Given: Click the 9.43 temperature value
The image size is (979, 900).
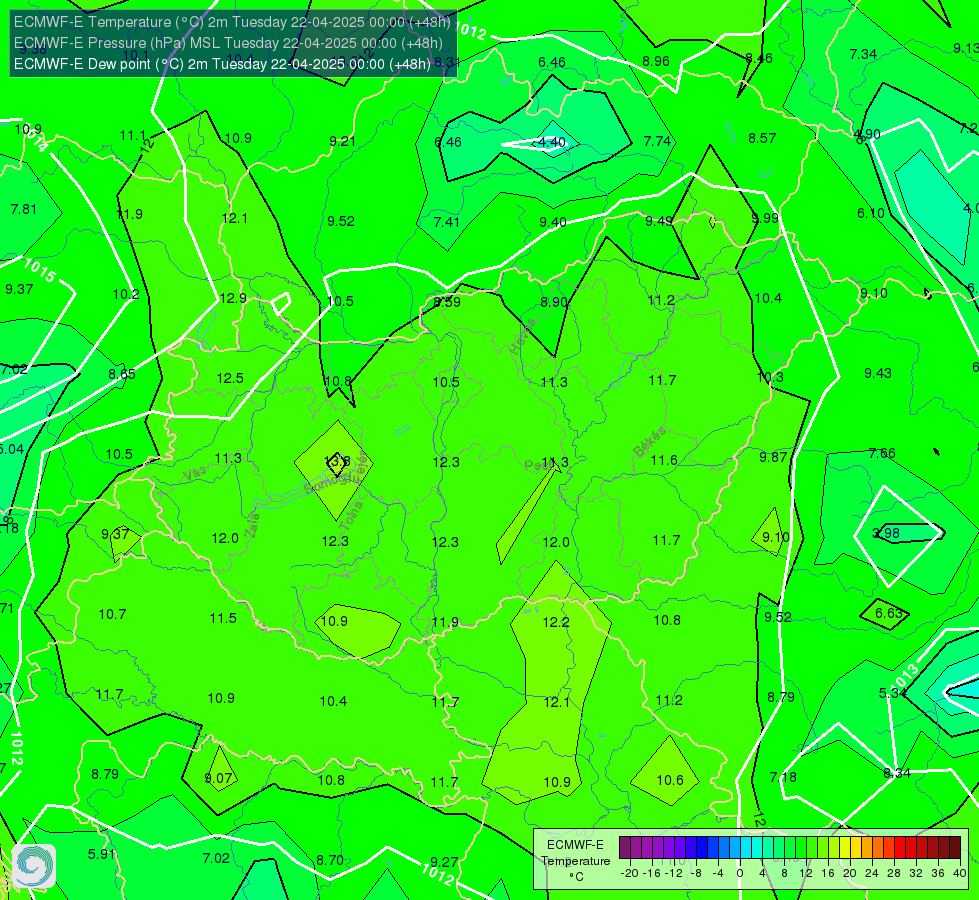Looking at the screenshot, I should (878, 373).
